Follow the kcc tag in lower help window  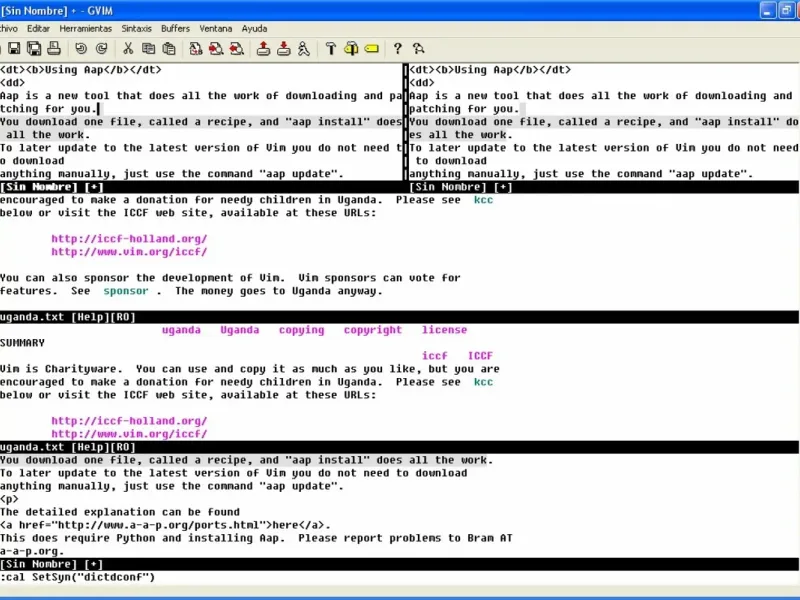483,382
